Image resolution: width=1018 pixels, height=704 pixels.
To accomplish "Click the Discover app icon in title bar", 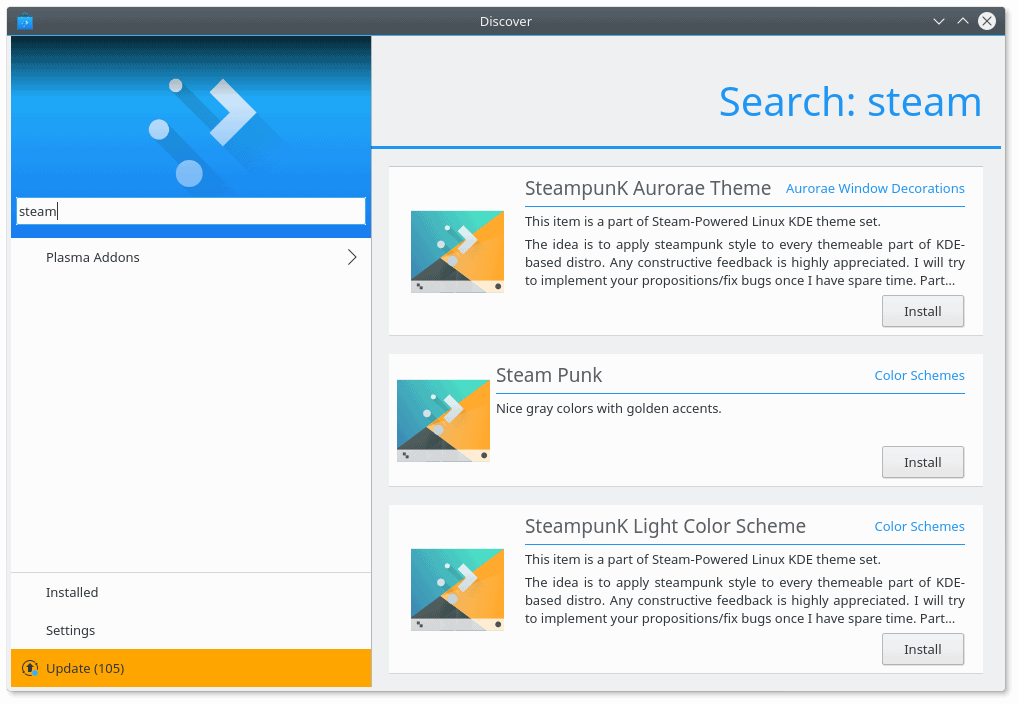I will (25, 21).
